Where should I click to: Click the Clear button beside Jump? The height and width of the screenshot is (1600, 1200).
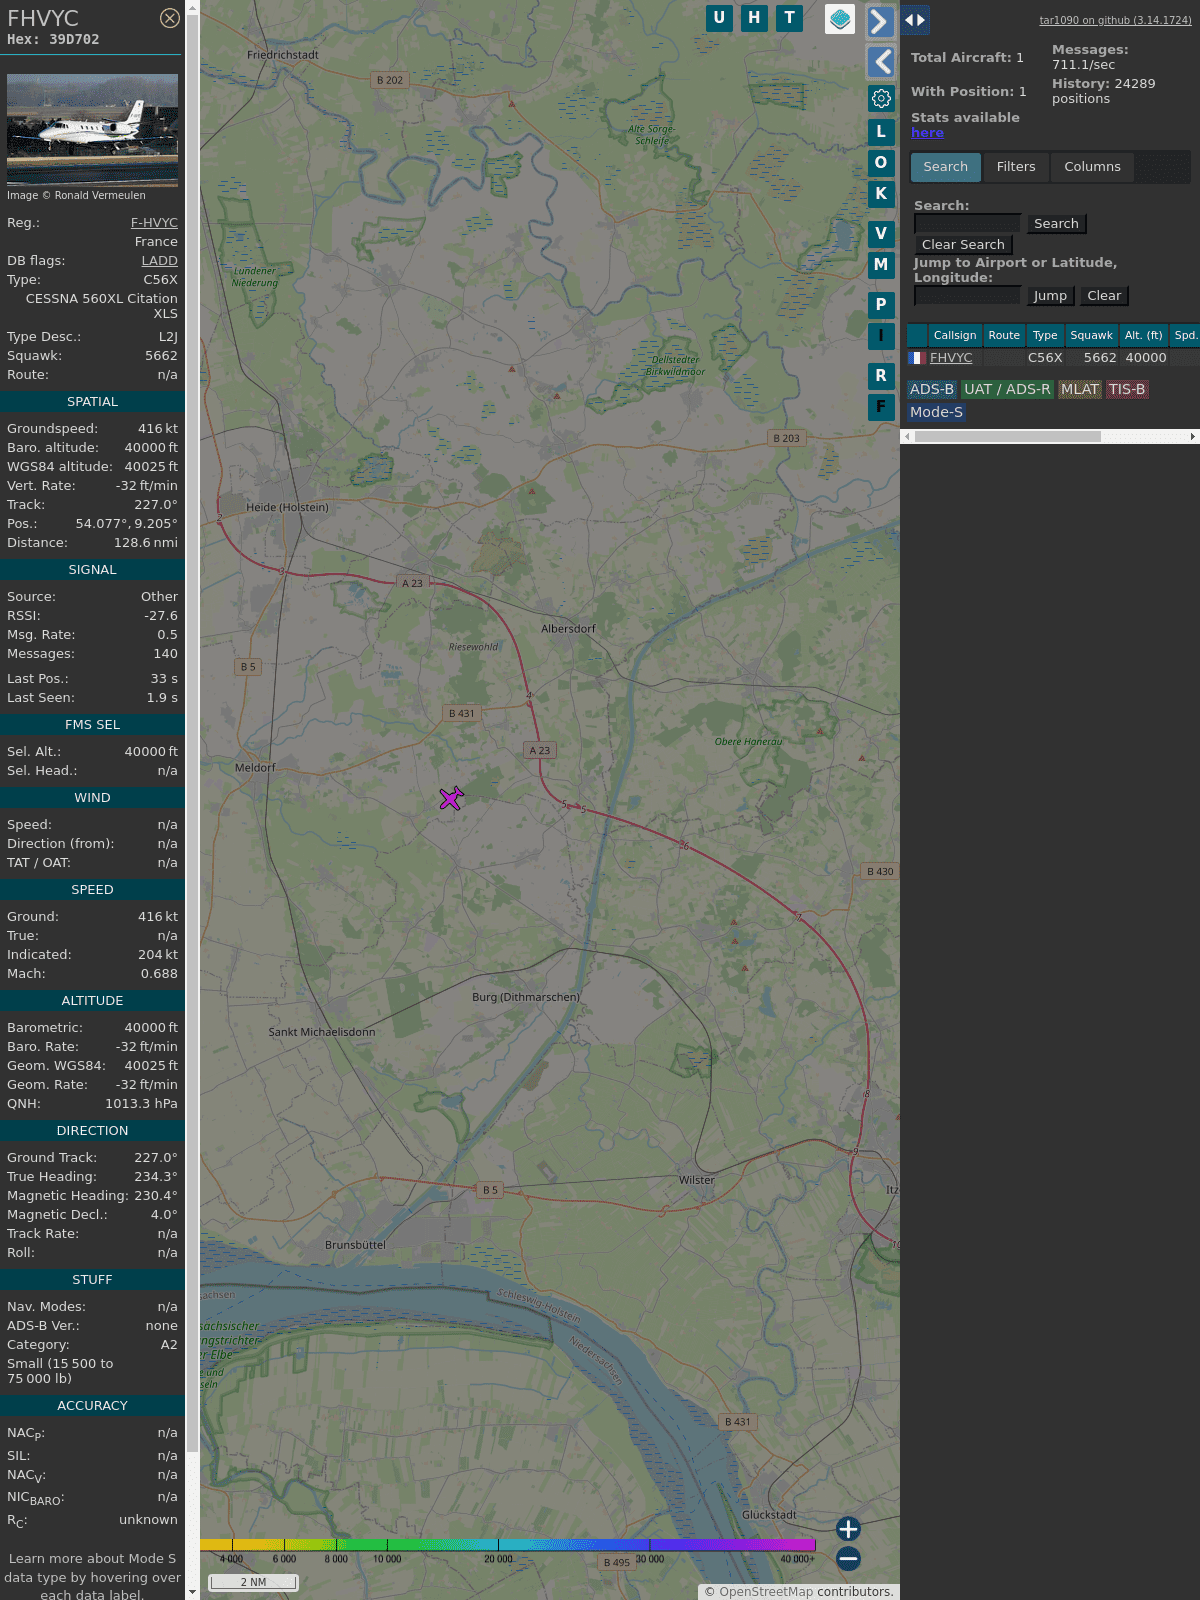pyautogui.click(x=1104, y=296)
